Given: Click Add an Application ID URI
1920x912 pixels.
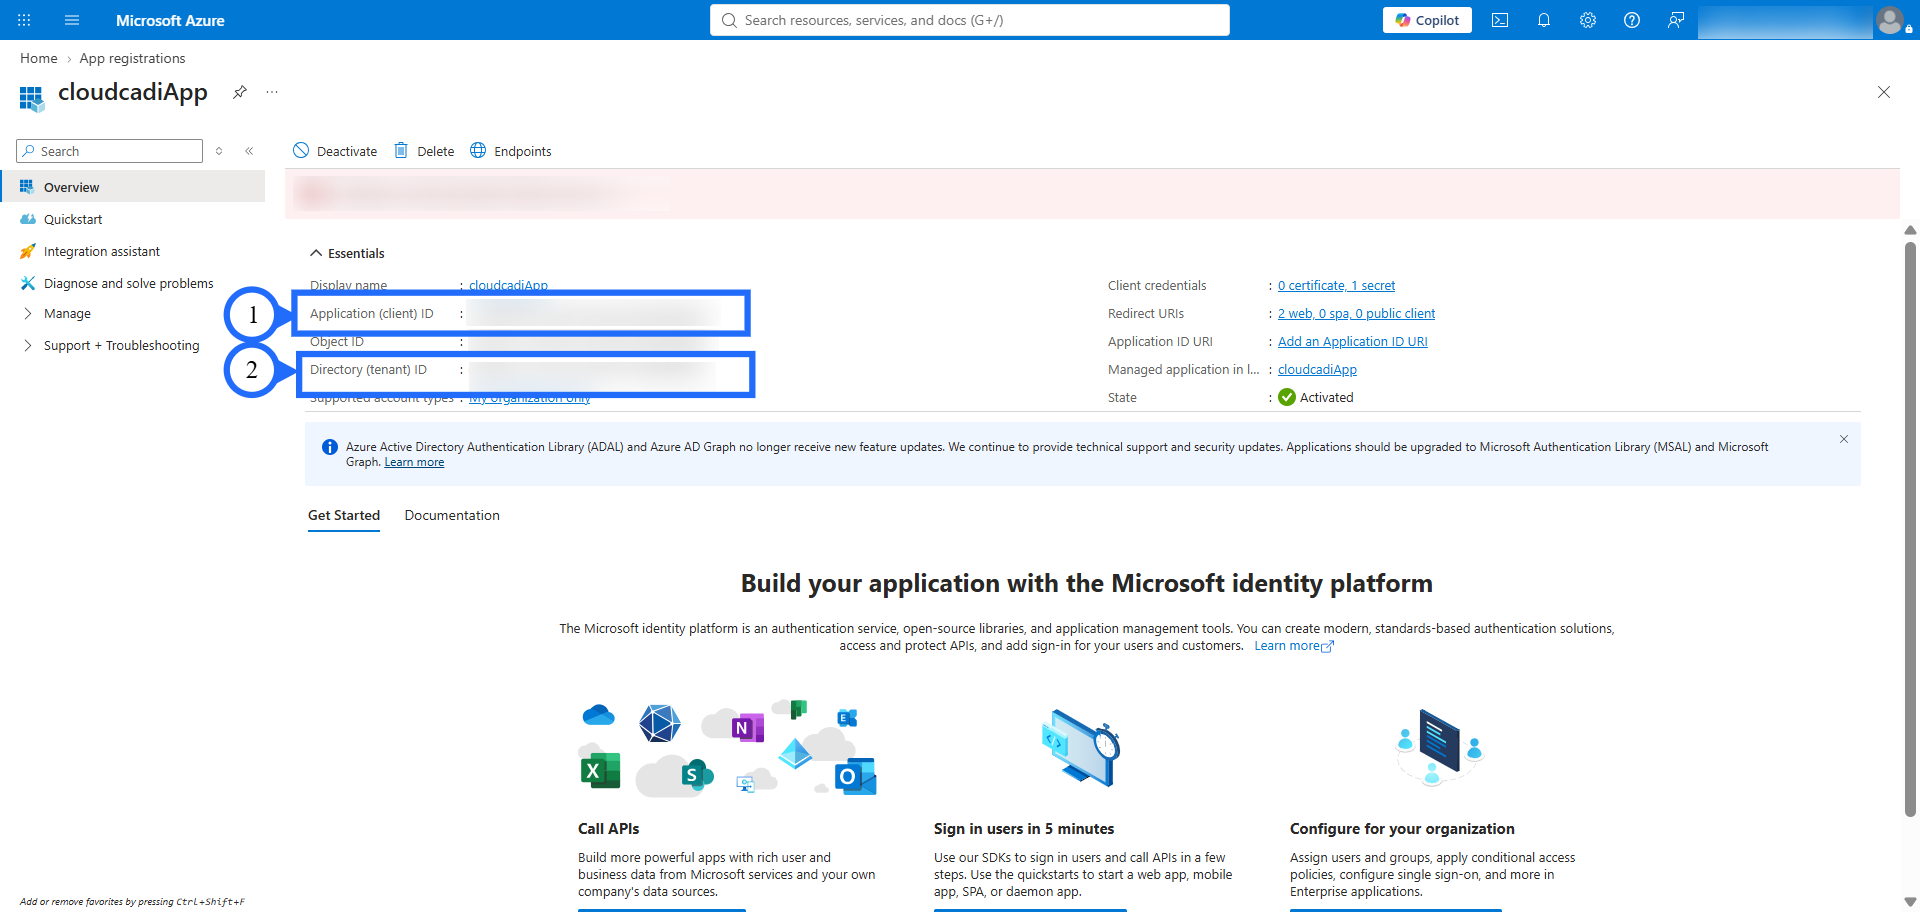Looking at the screenshot, I should click(1352, 342).
